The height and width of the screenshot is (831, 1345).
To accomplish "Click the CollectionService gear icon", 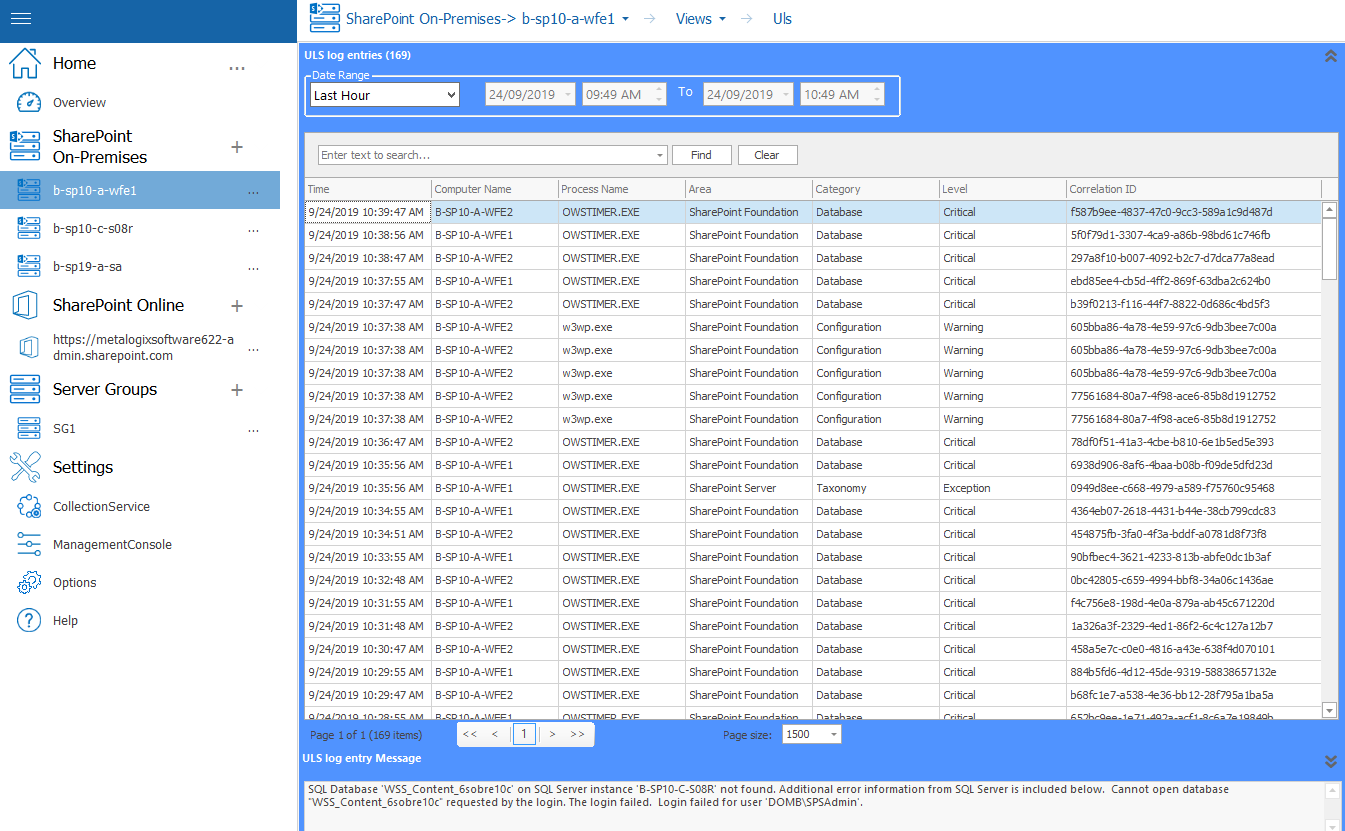I will (29, 507).
